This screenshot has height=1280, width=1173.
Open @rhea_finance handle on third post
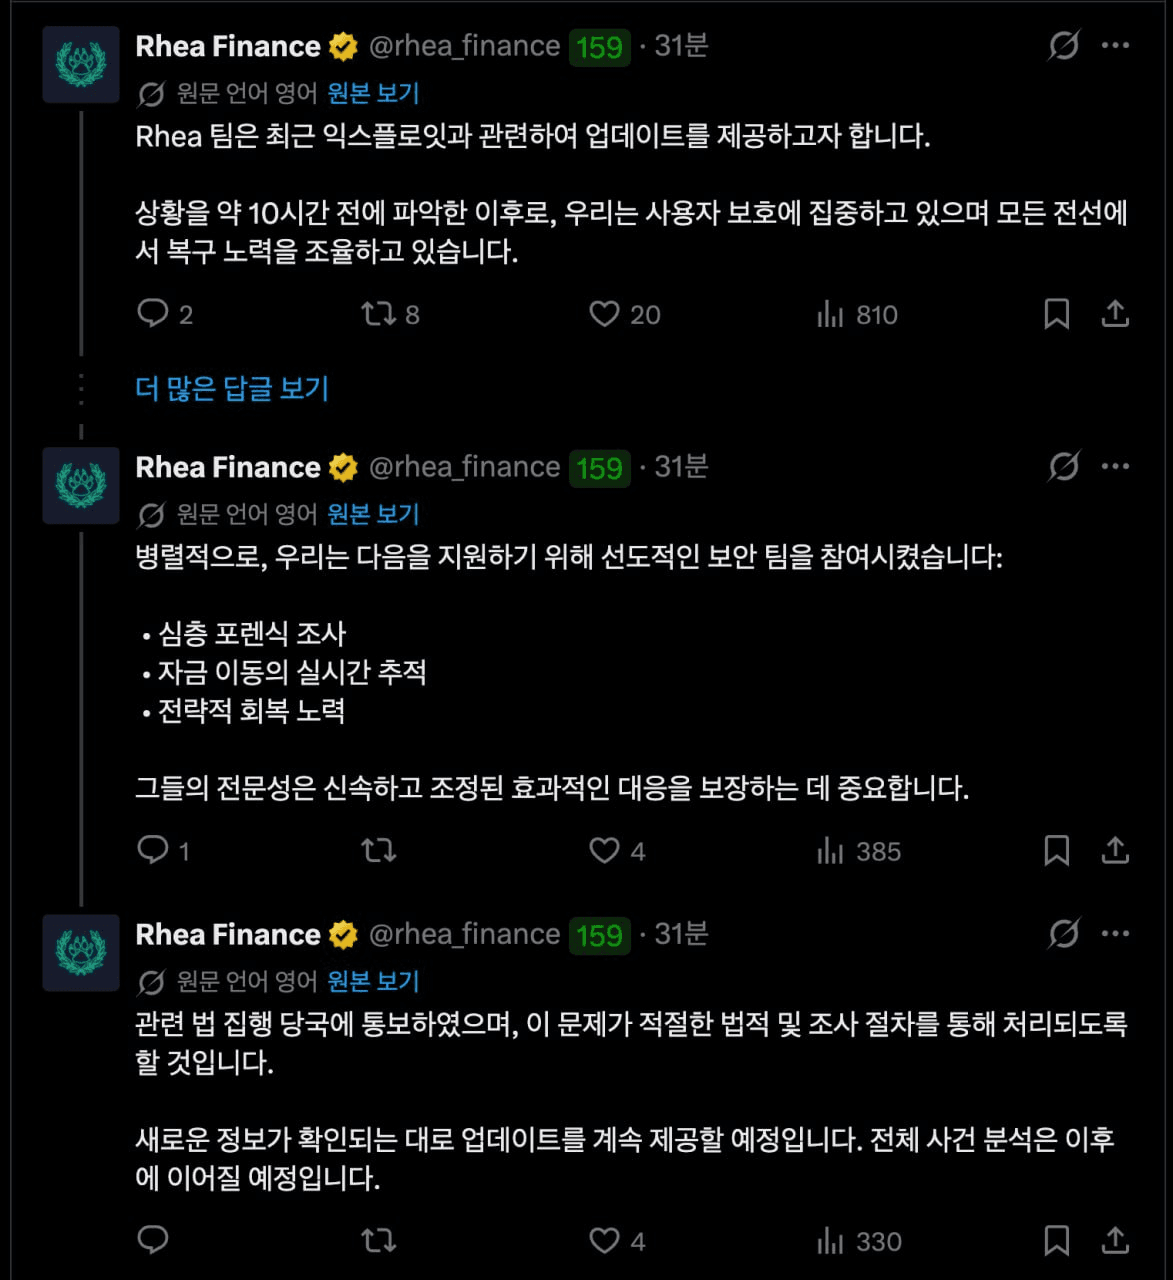click(x=464, y=934)
